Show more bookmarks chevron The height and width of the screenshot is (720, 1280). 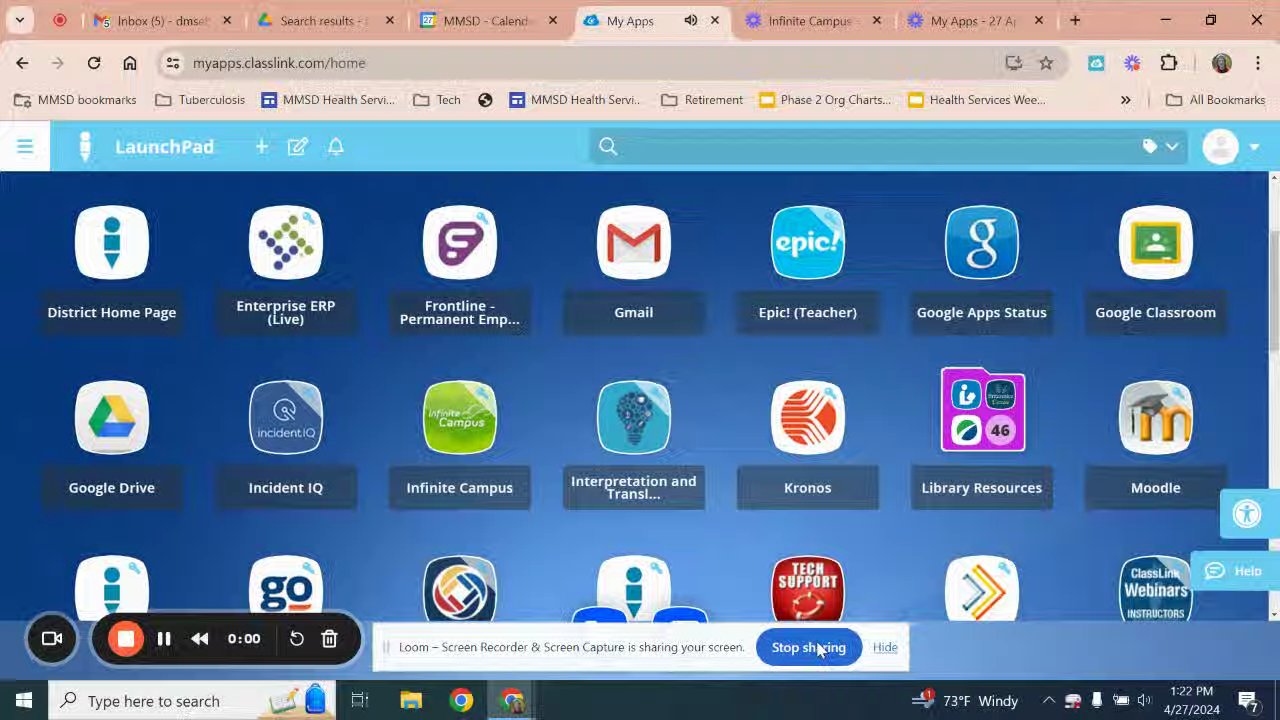(x=1125, y=100)
